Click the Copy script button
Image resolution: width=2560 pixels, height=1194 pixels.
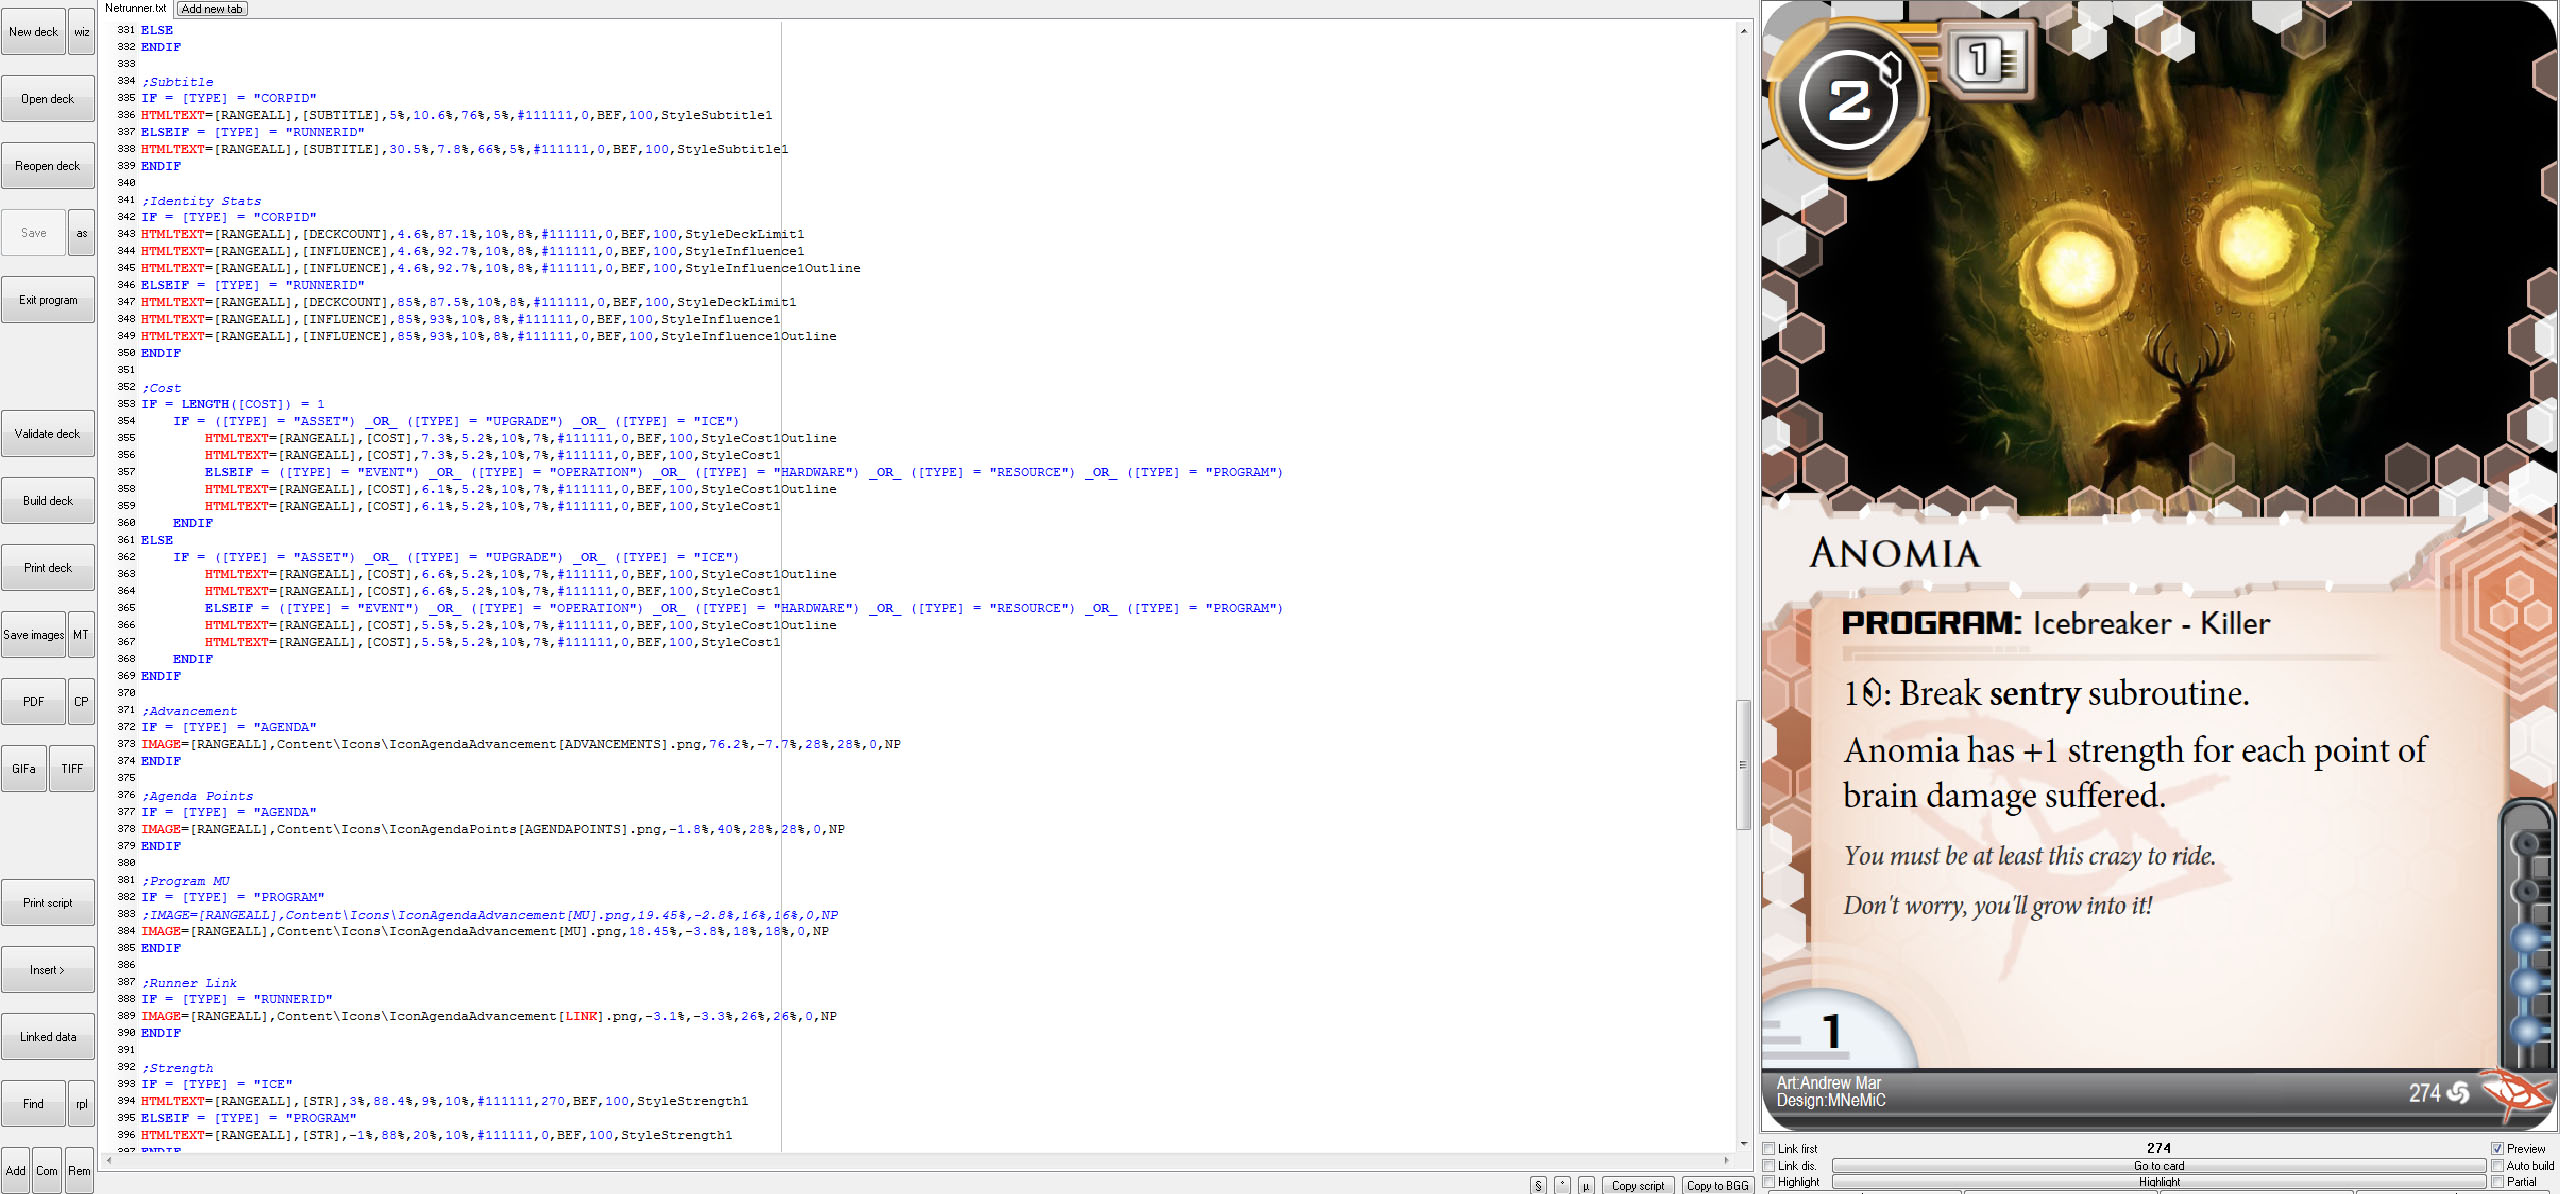(x=1637, y=1185)
